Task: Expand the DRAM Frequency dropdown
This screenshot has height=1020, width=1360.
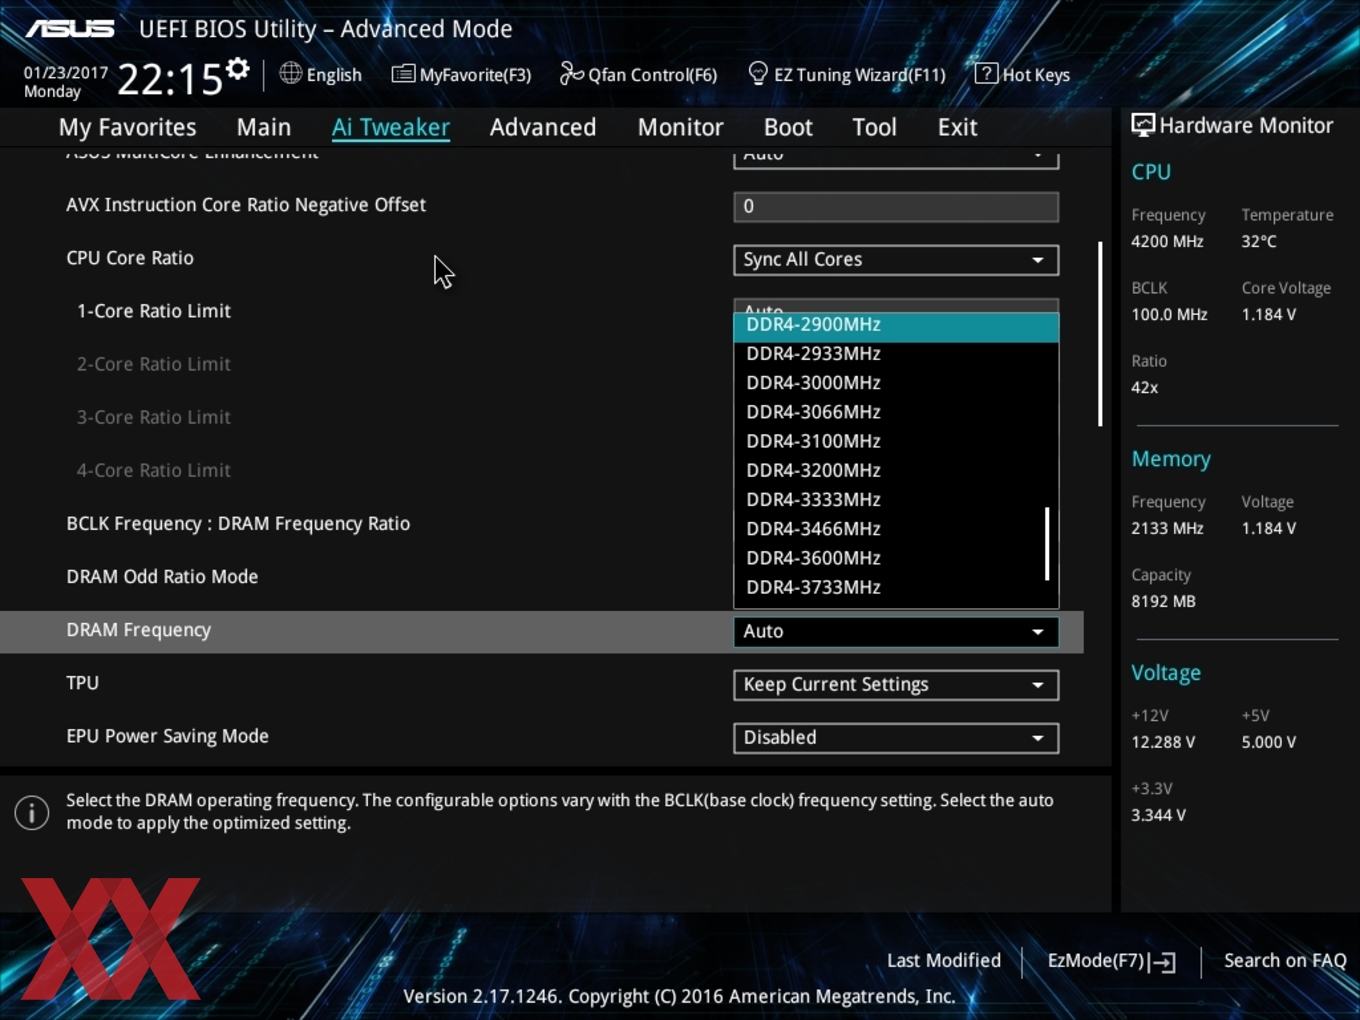Action: [896, 632]
